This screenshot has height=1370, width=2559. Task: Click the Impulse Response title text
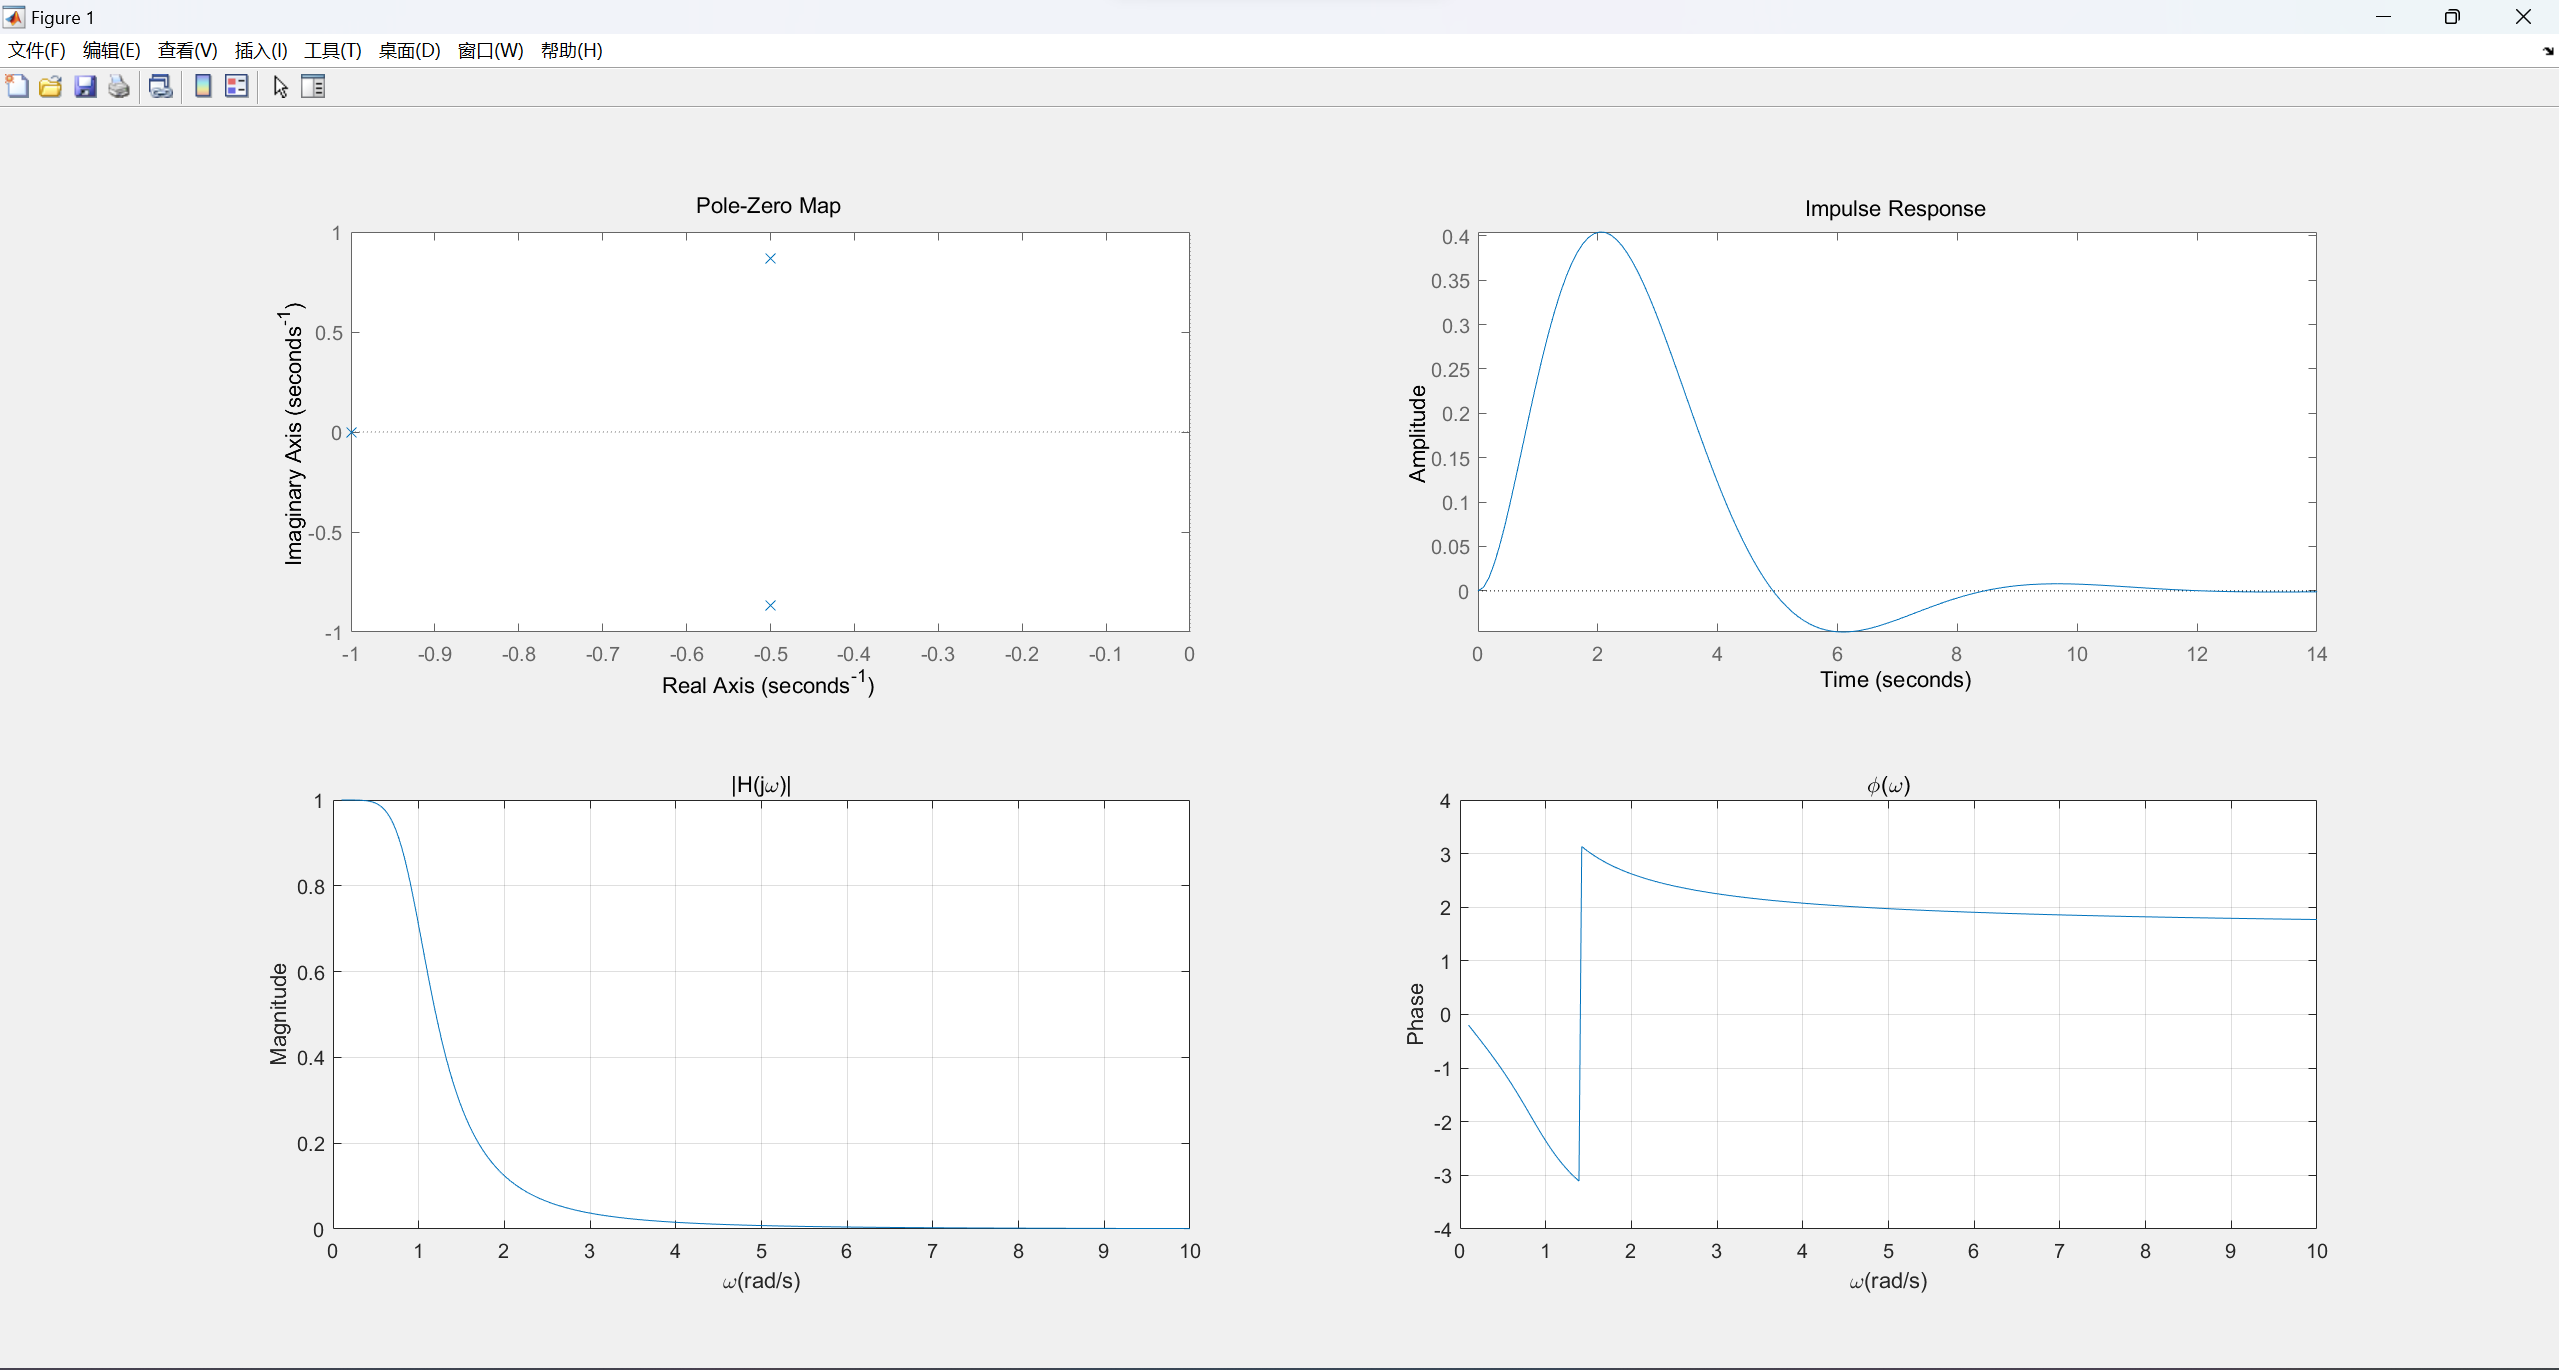point(1894,209)
